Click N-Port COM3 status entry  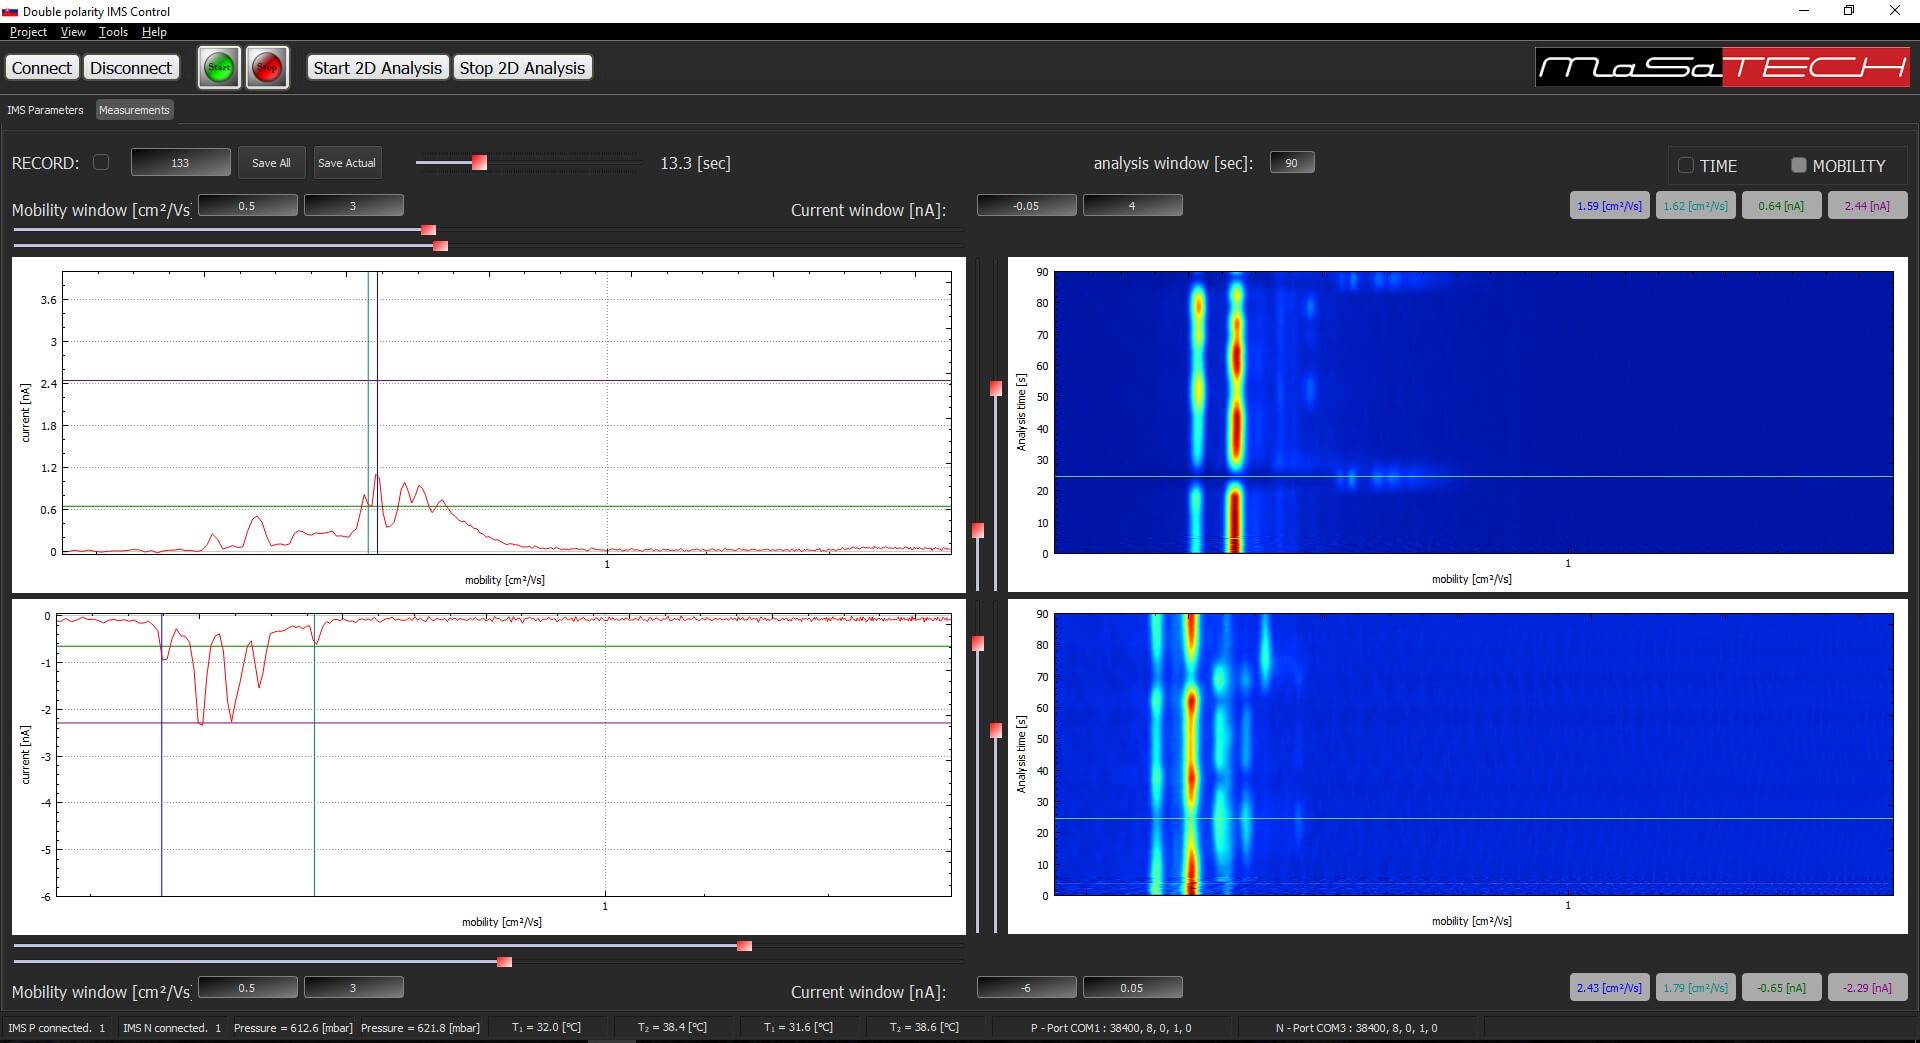[x=1356, y=1028]
